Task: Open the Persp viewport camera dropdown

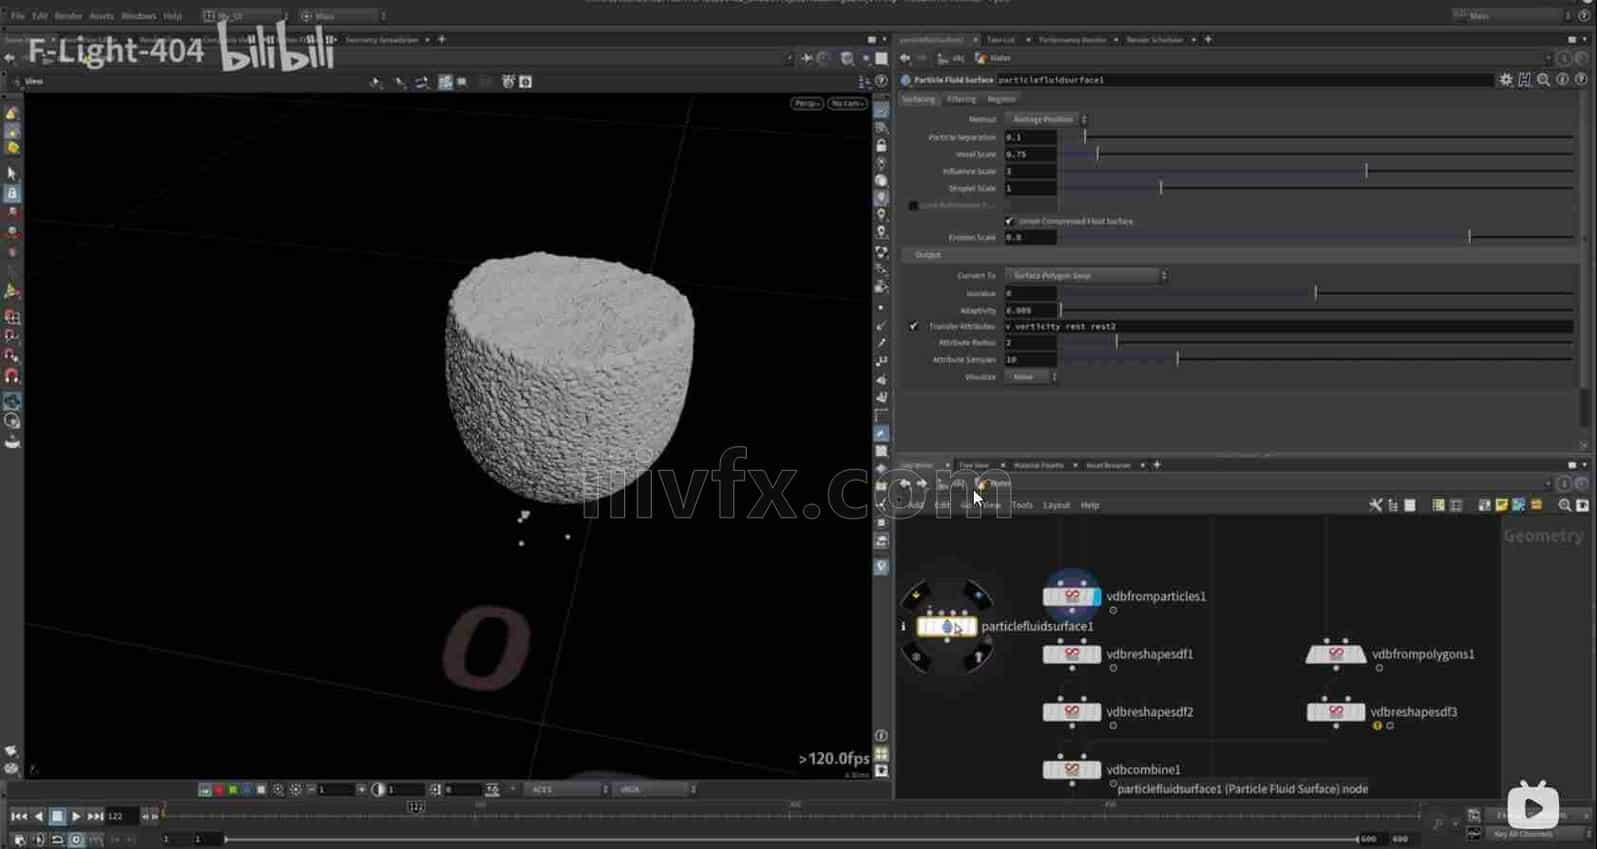Action: tap(807, 104)
